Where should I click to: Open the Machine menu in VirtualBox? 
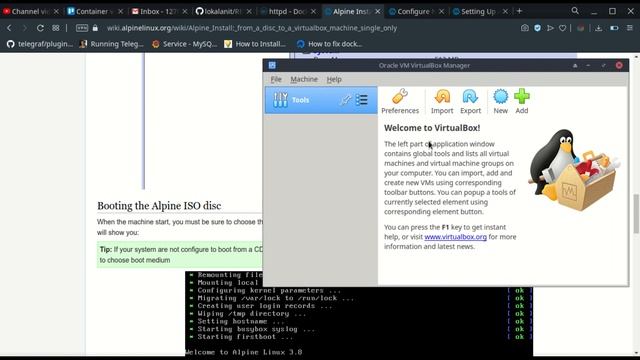(304, 79)
